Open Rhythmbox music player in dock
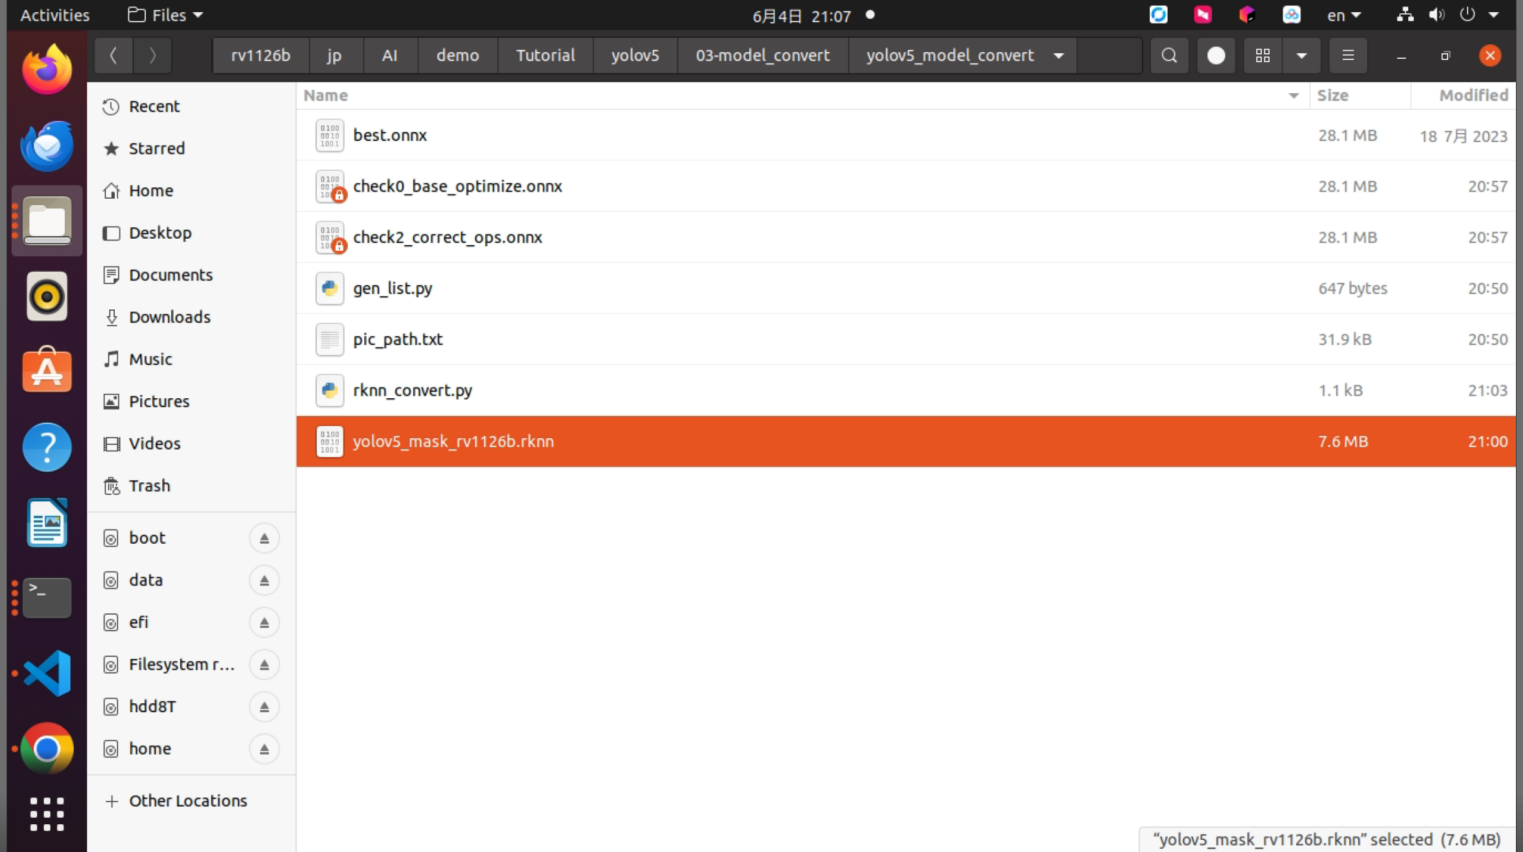Viewport: 1523px width, 852px height. [47, 297]
